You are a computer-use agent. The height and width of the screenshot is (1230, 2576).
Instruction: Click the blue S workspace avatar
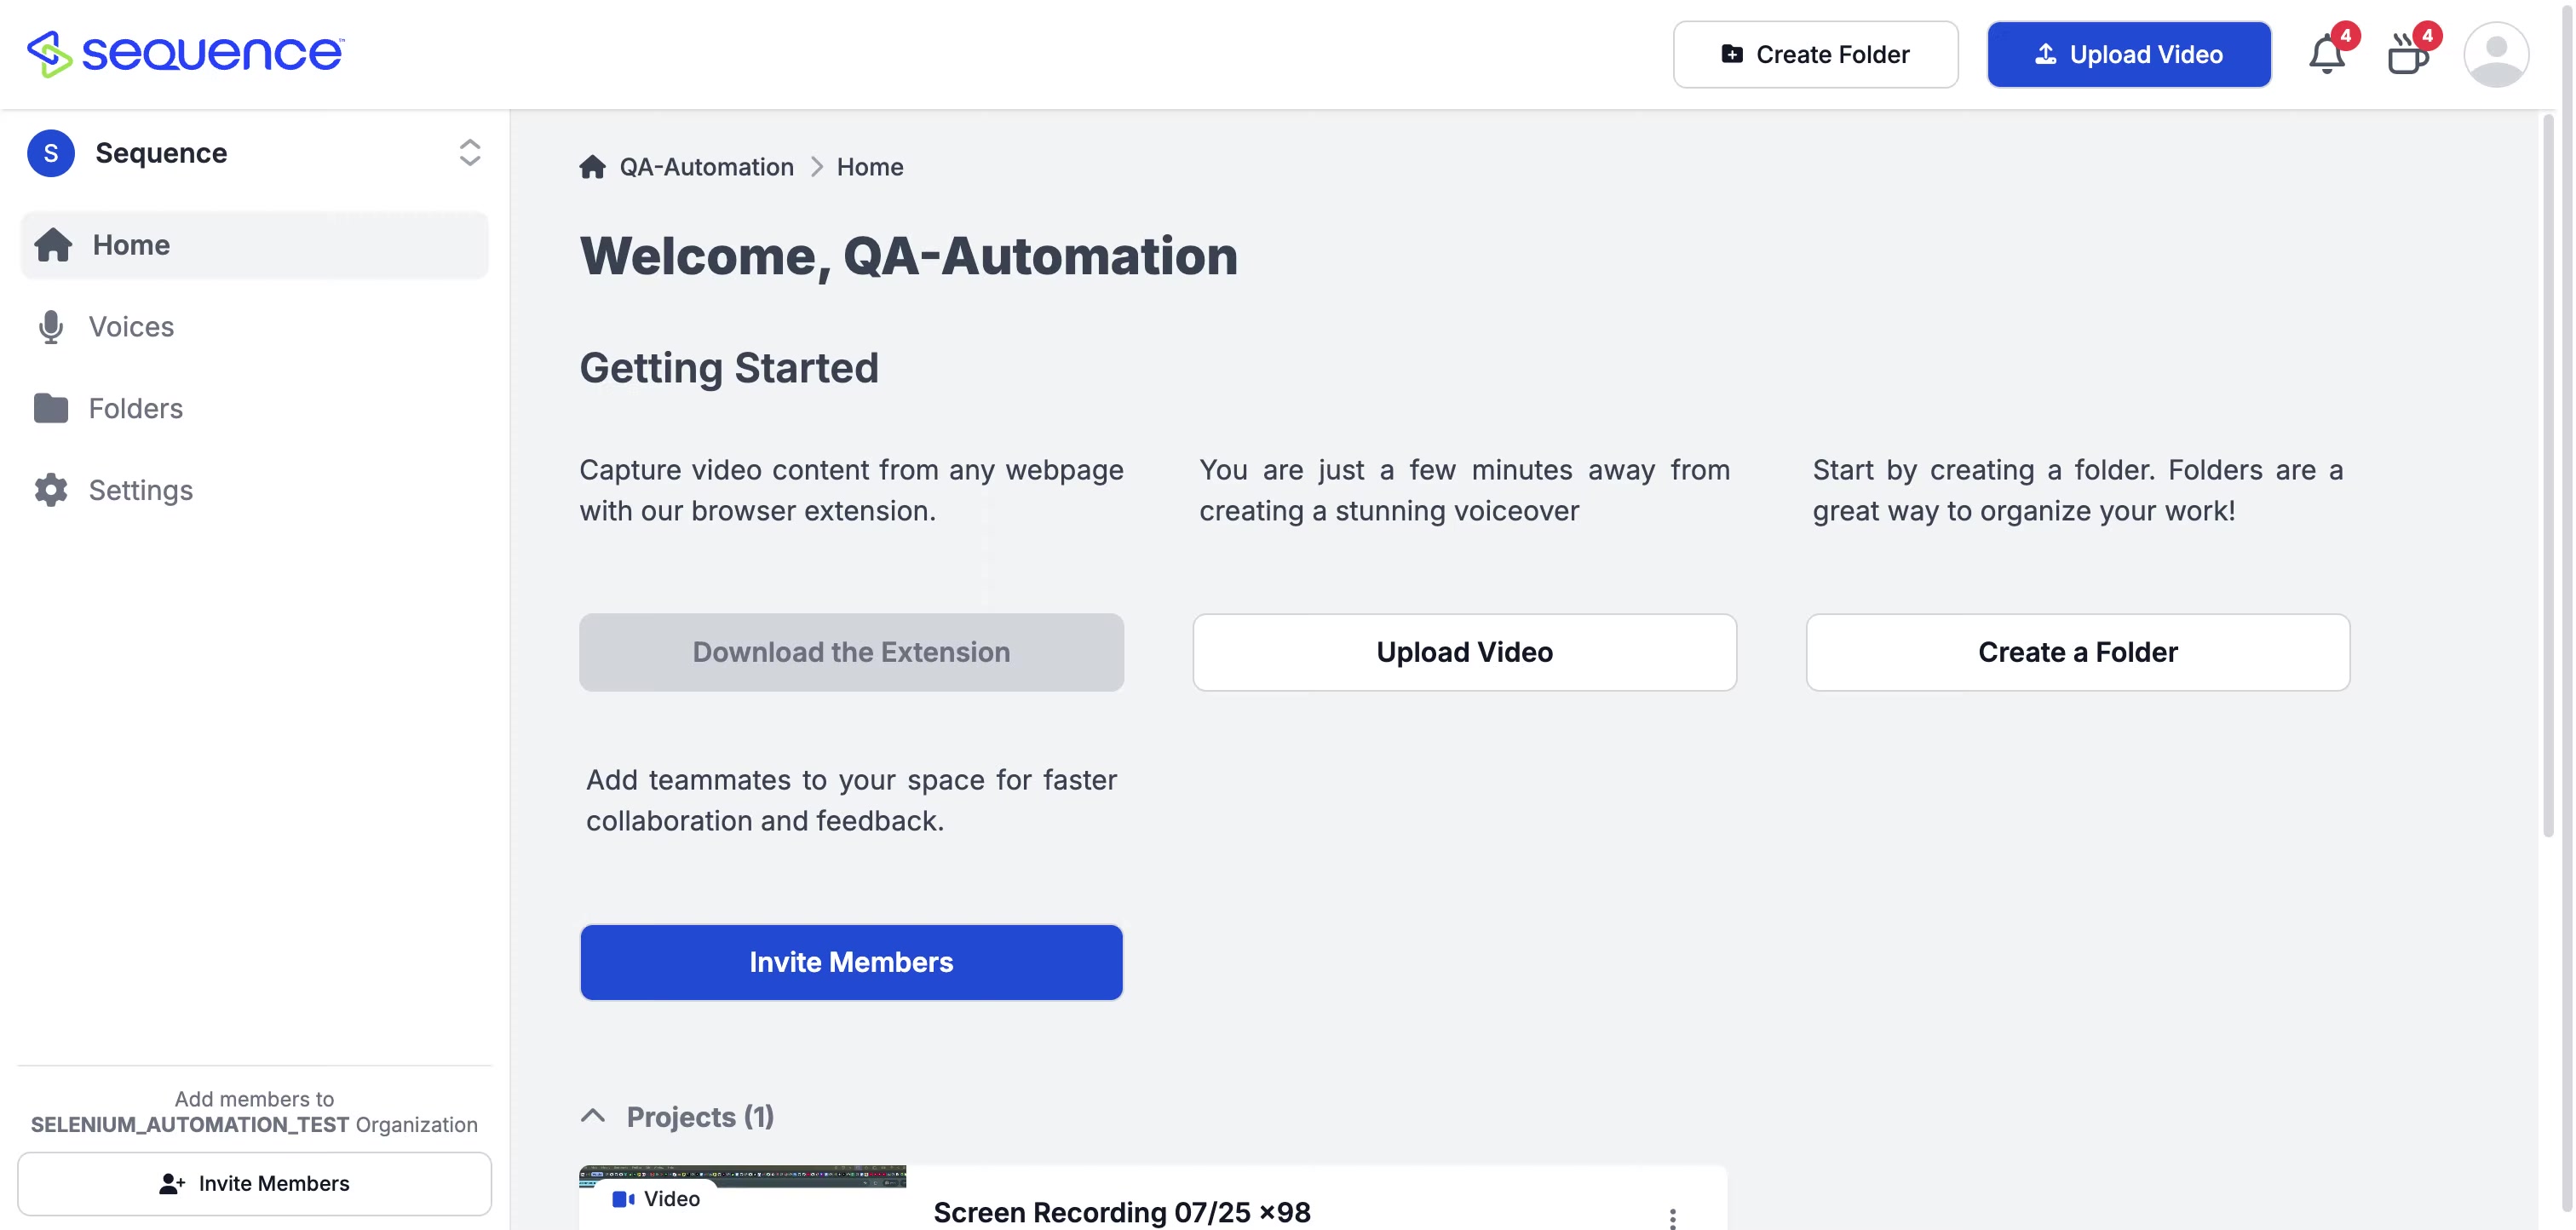click(51, 153)
